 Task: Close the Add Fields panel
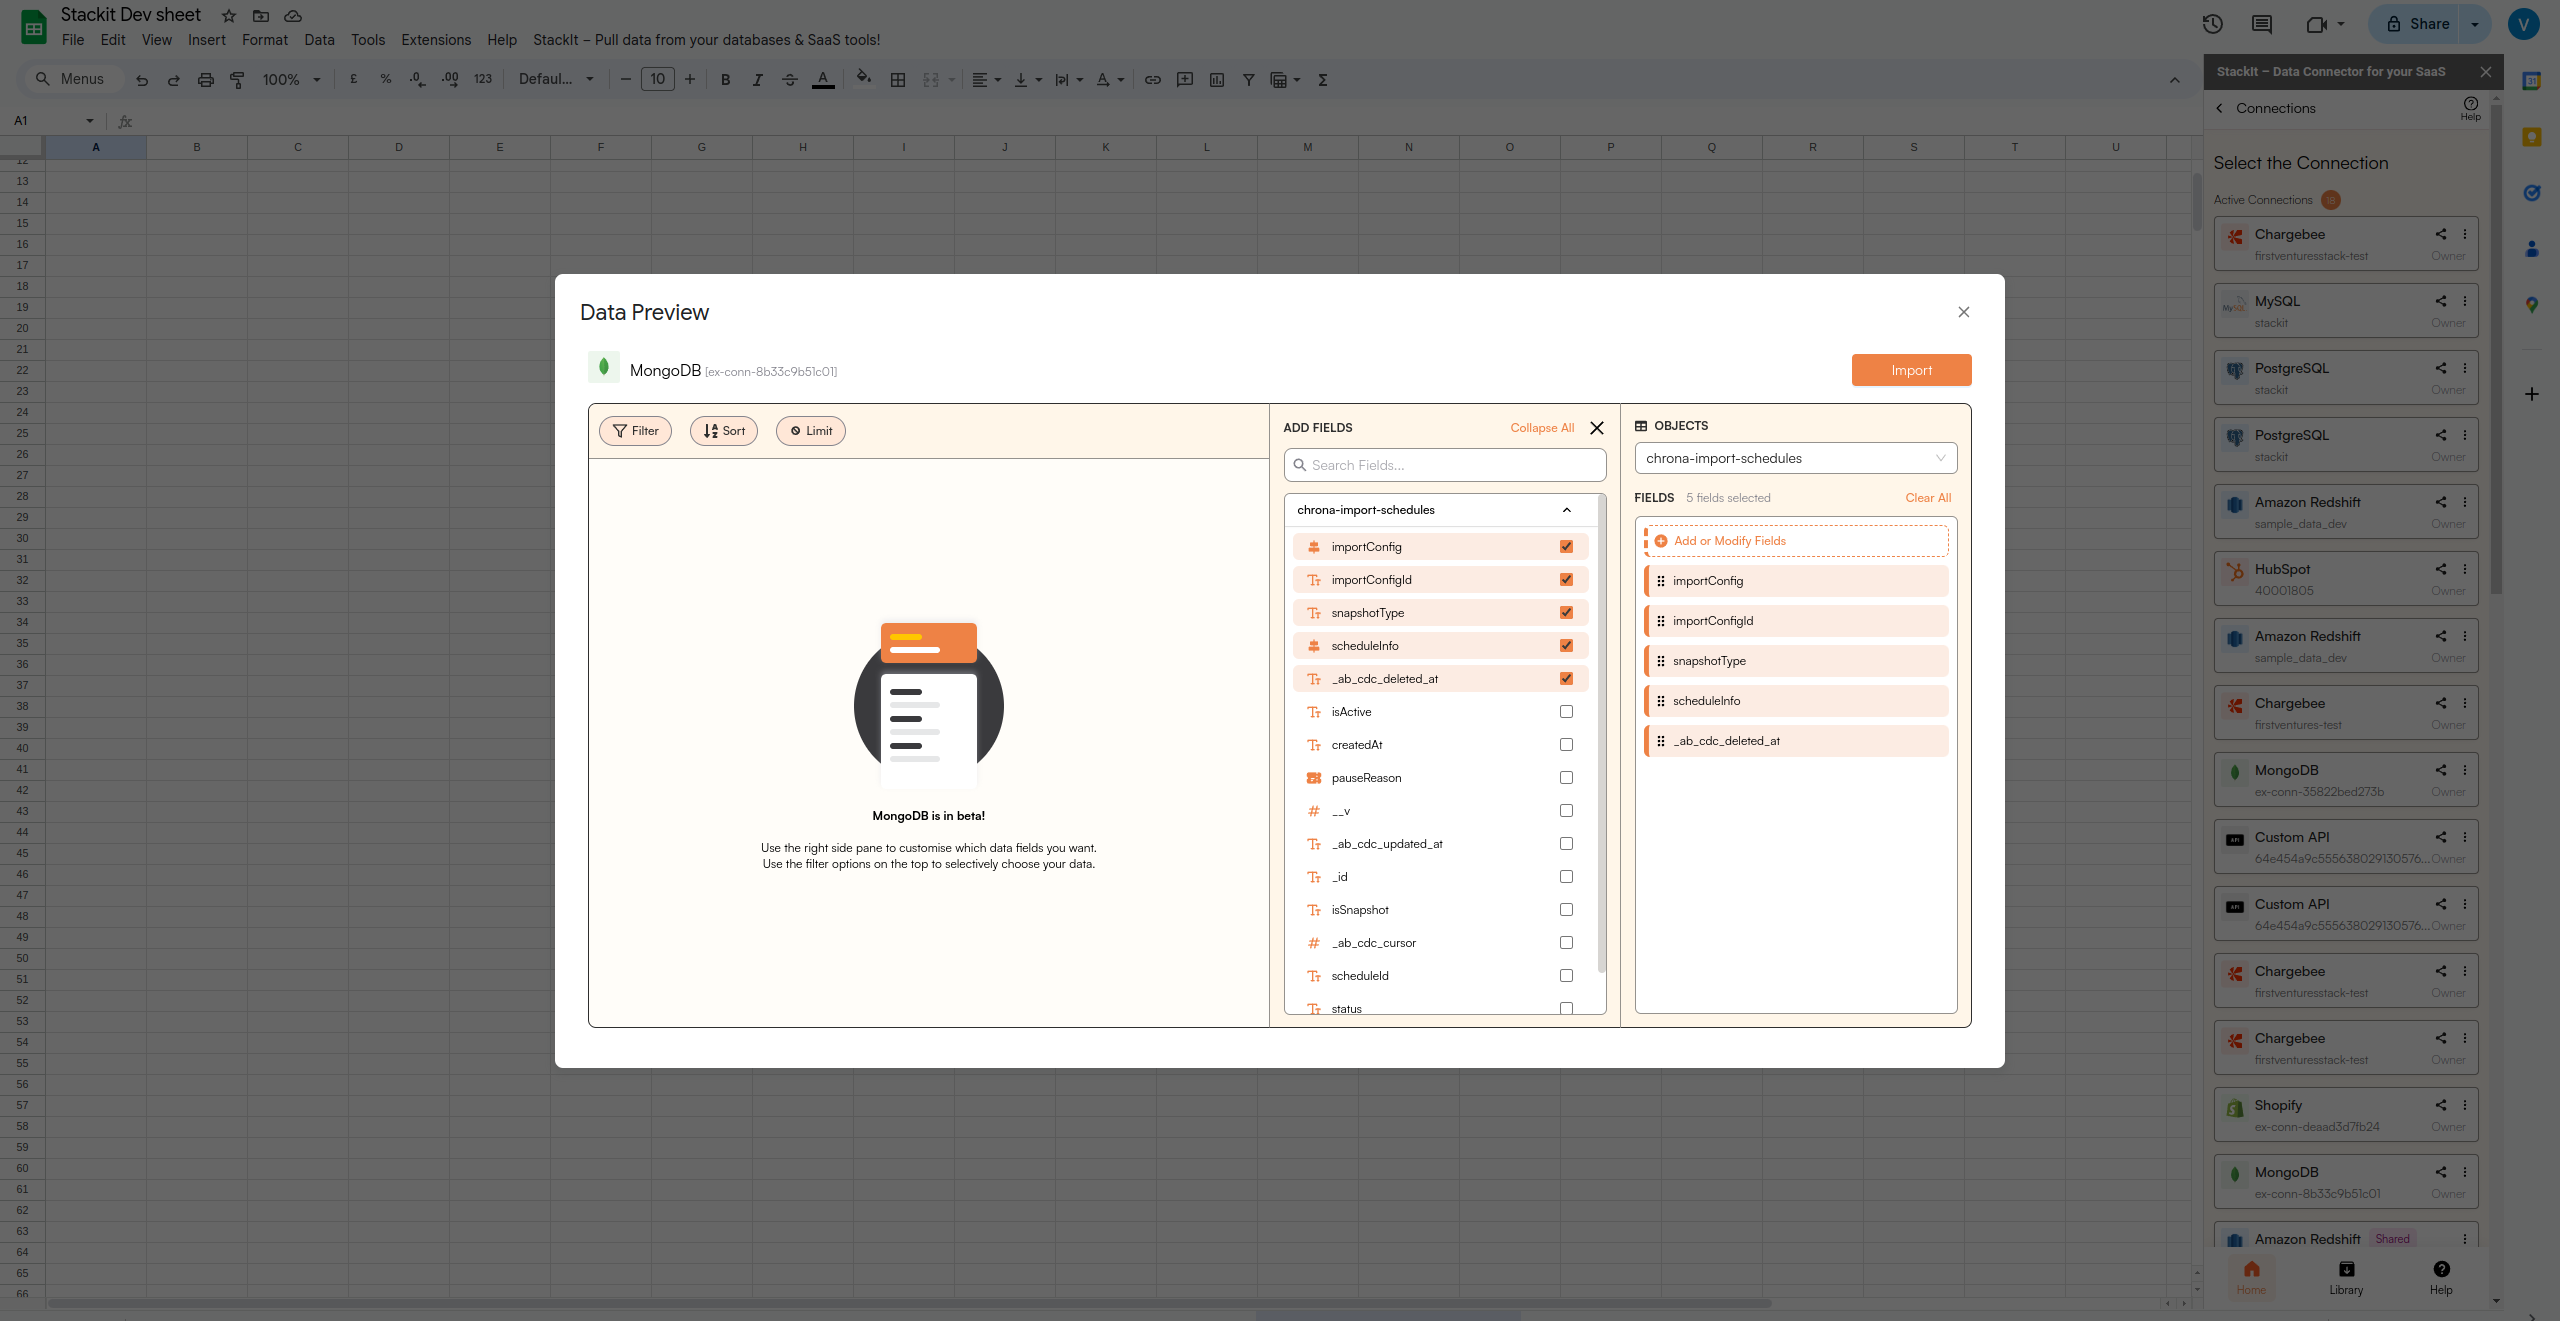point(1597,428)
